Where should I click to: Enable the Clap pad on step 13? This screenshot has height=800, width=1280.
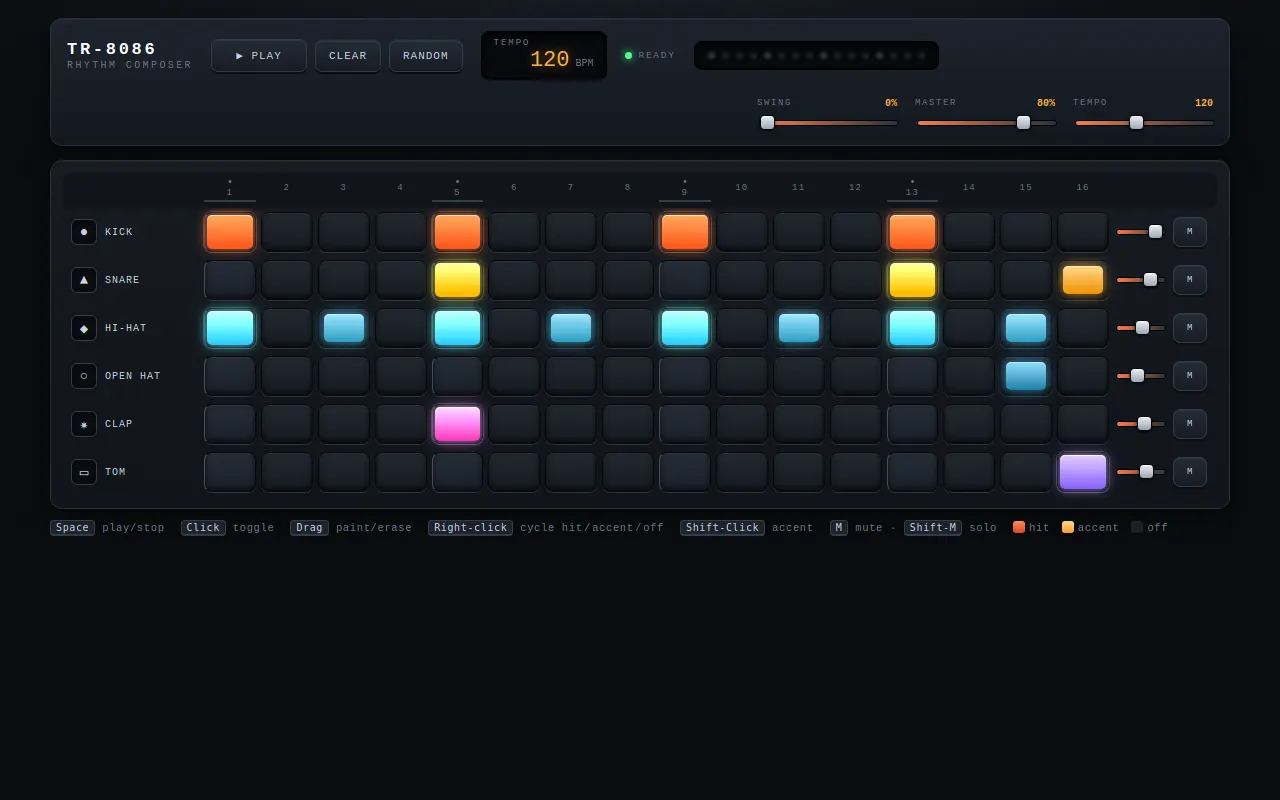(912, 424)
